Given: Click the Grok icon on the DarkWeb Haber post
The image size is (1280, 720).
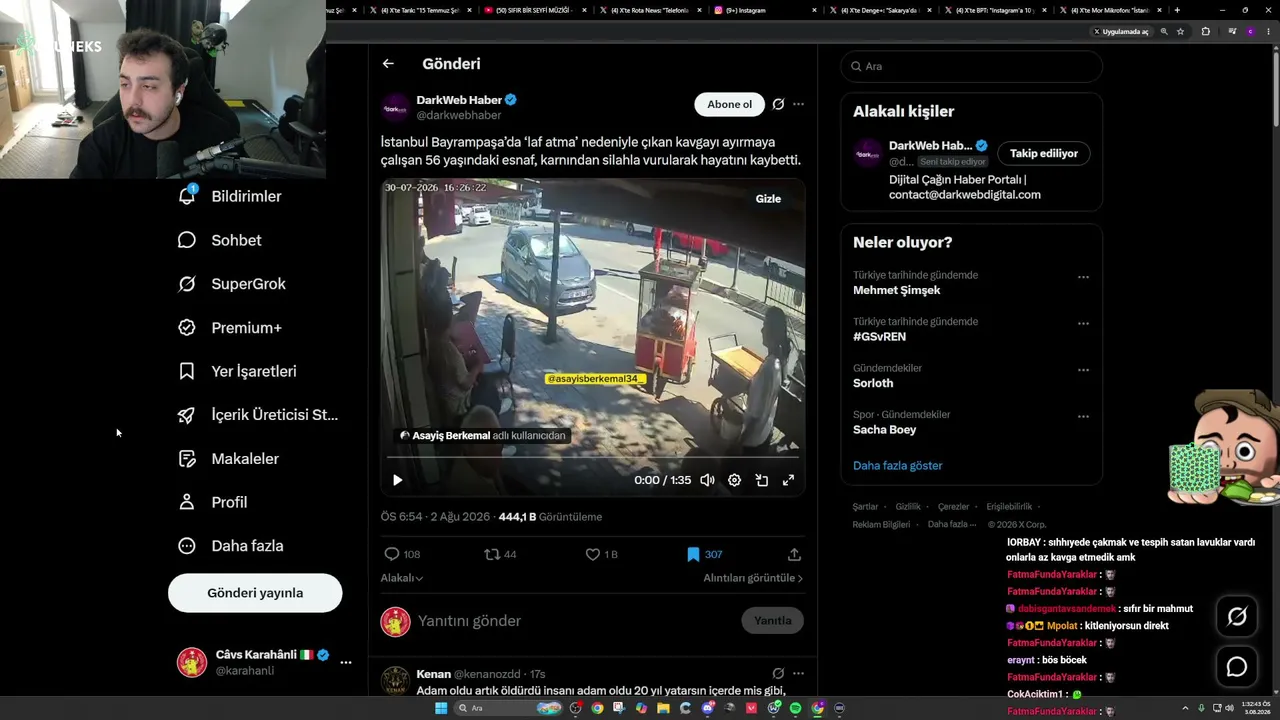Looking at the screenshot, I should click(778, 104).
